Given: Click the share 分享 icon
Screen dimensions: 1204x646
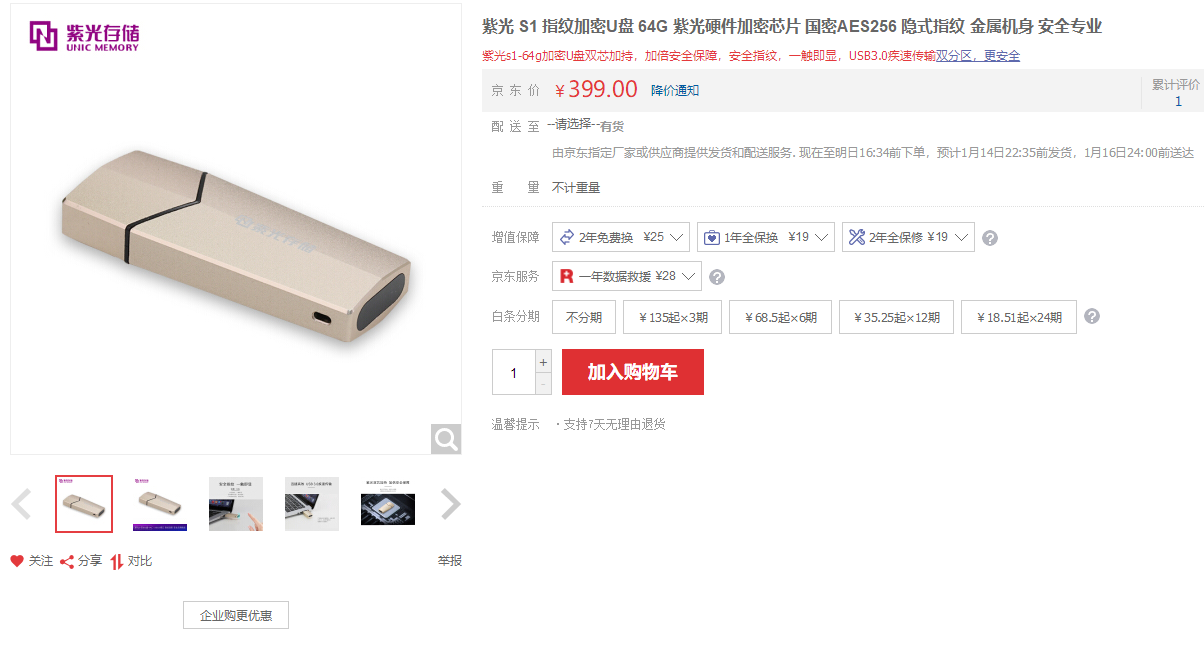Looking at the screenshot, I should [67, 561].
